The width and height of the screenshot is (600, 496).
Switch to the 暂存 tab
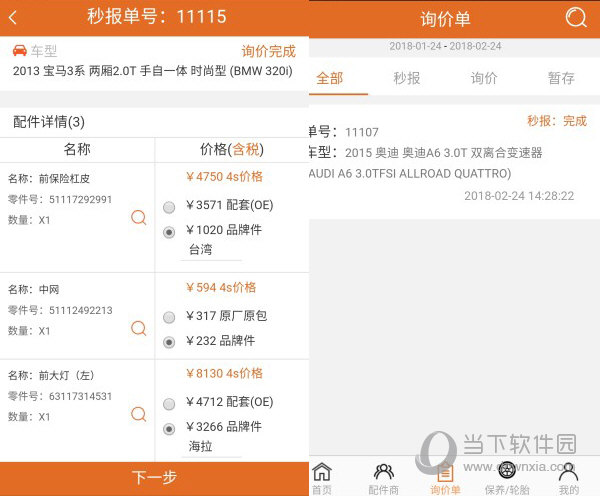click(561, 78)
